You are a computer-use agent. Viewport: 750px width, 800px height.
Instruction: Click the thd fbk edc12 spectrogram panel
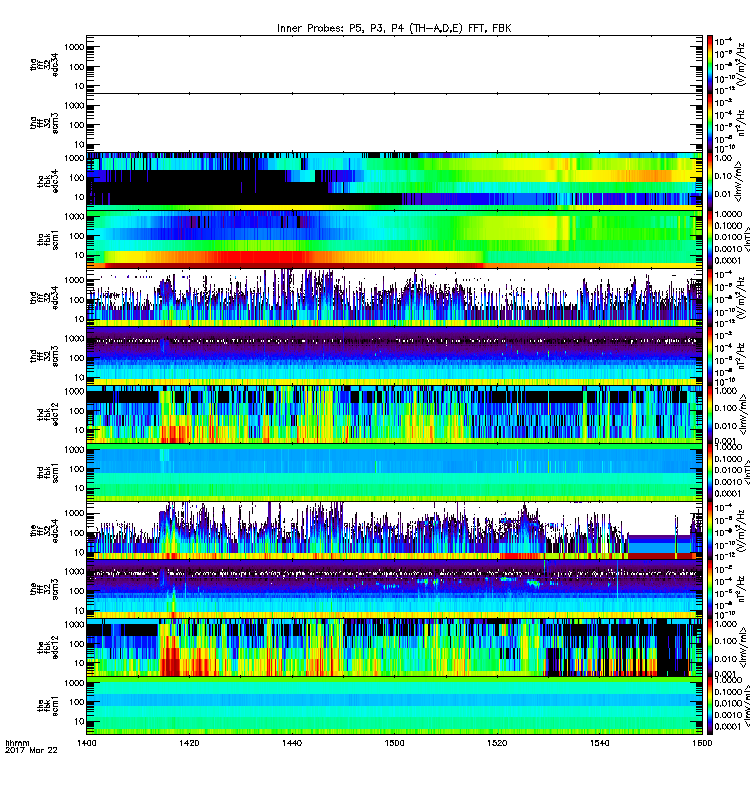click(x=394, y=414)
